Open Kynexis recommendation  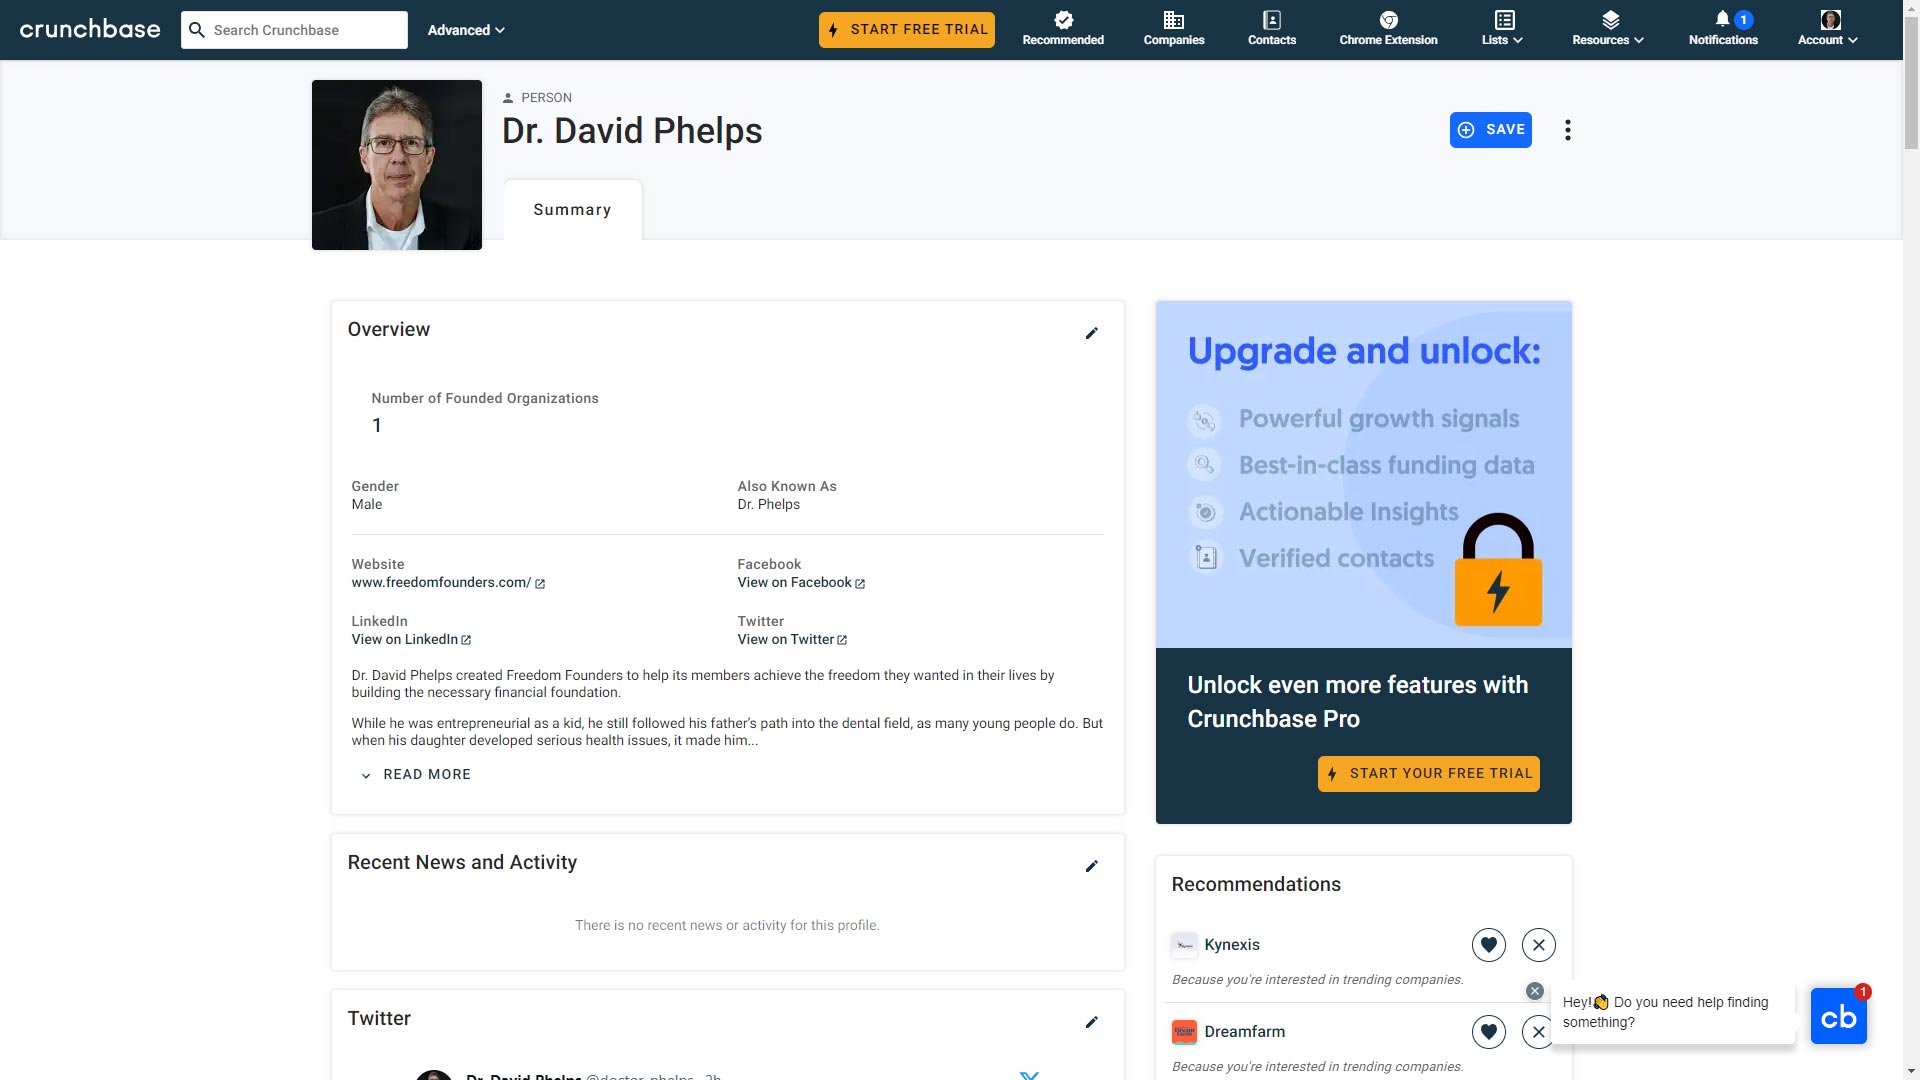click(1232, 945)
